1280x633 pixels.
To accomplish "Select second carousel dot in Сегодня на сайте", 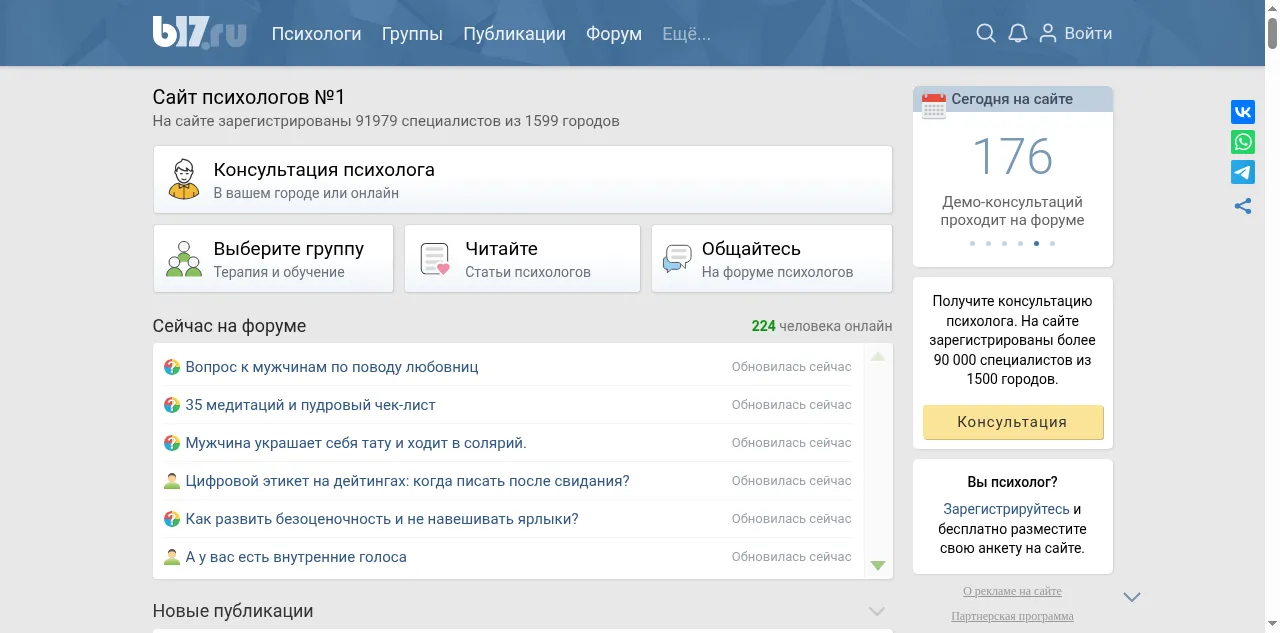I will [988, 243].
